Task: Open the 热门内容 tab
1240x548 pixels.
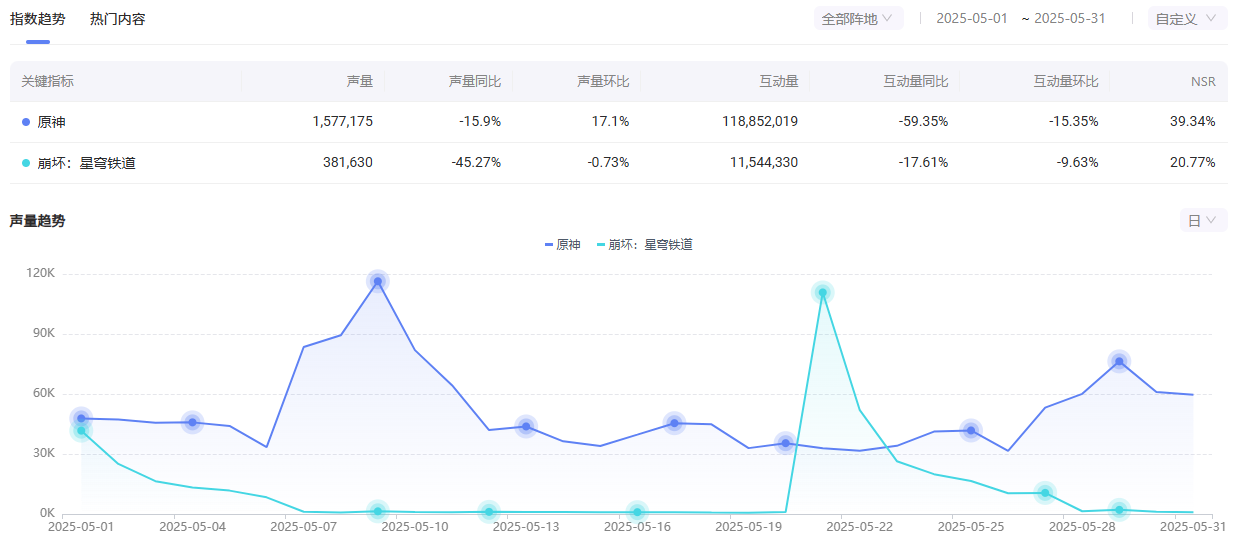Action: tap(117, 19)
